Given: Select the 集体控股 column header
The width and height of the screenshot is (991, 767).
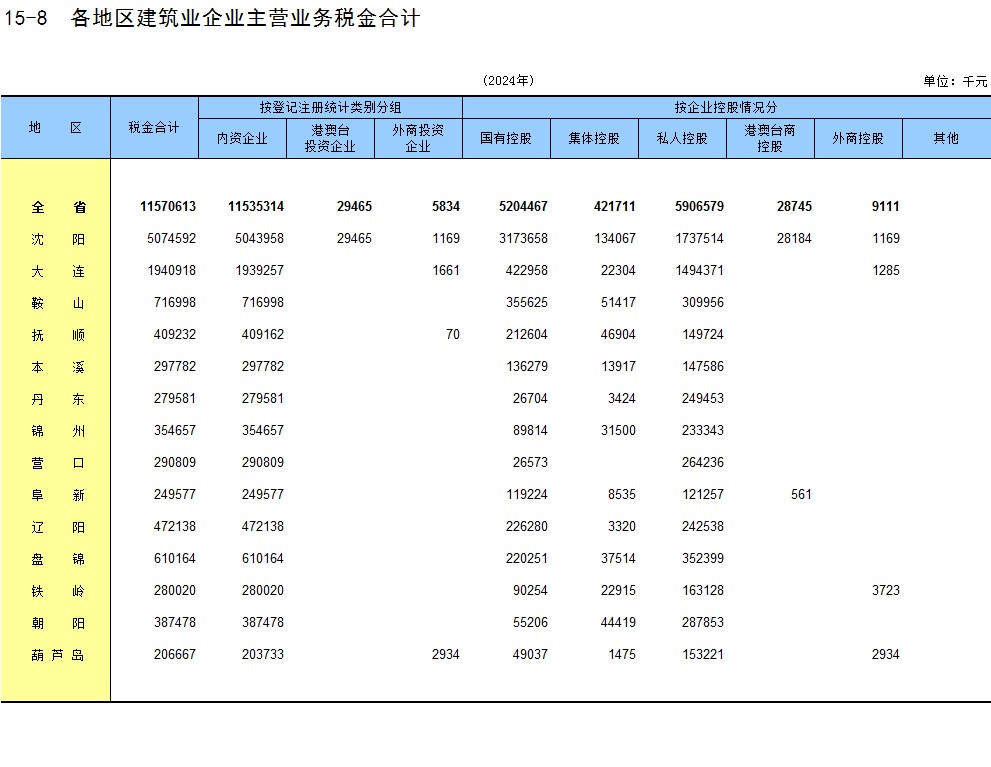Looking at the screenshot, I should pyautogui.click(x=594, y=138).
